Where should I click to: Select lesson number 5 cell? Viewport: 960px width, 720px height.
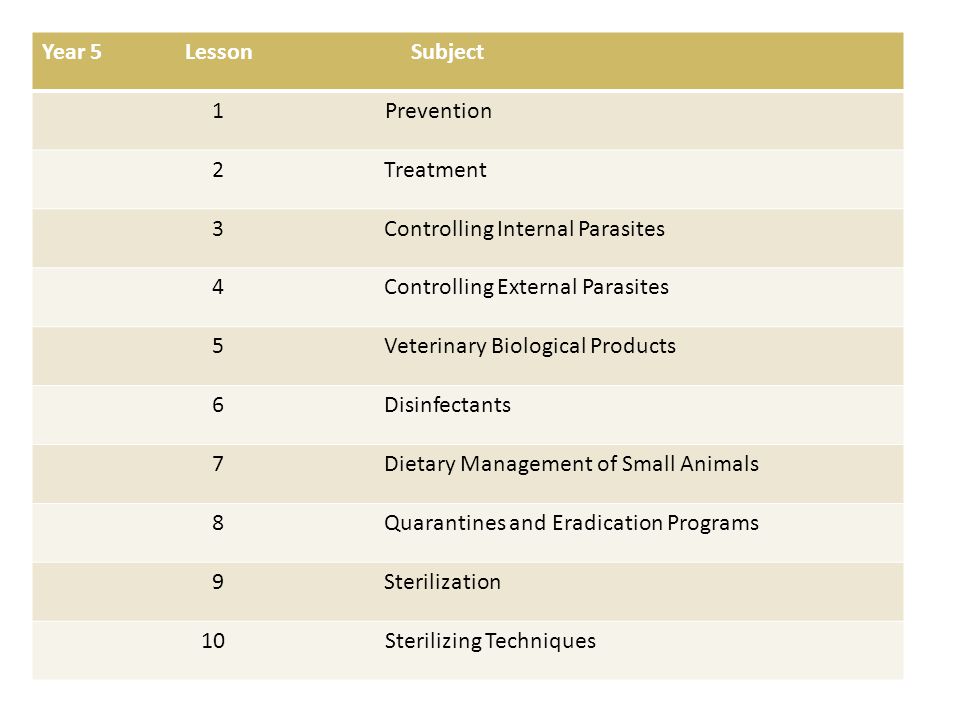coord(218,346)
